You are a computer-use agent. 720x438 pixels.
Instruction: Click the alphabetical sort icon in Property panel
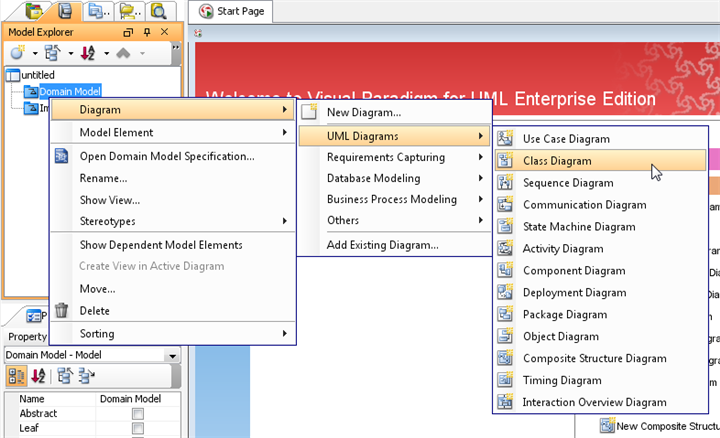click(x=38, y=376)
